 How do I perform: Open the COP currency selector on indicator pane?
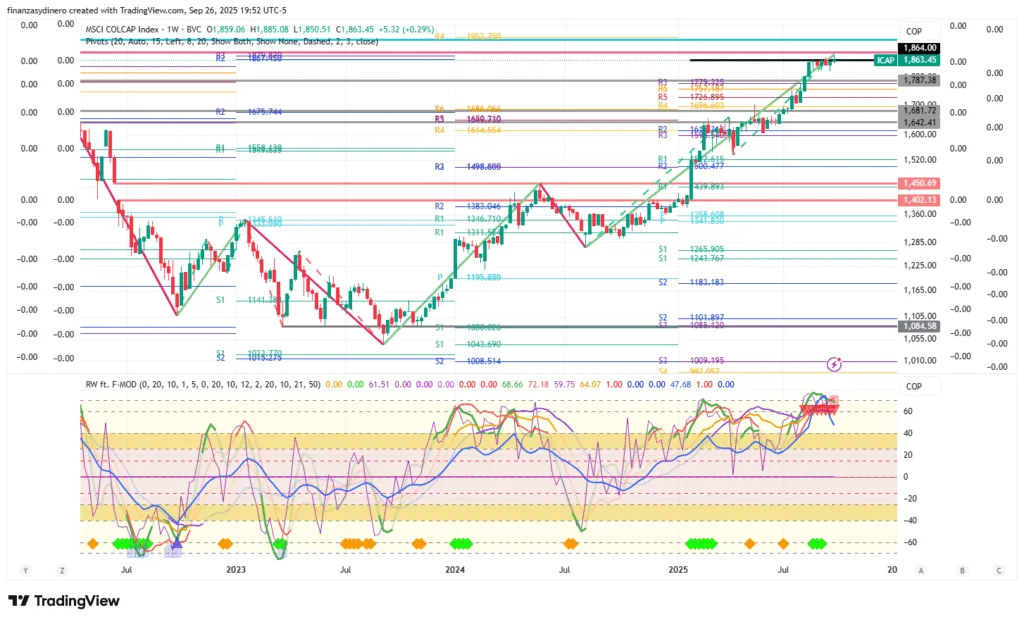[913, 387]
